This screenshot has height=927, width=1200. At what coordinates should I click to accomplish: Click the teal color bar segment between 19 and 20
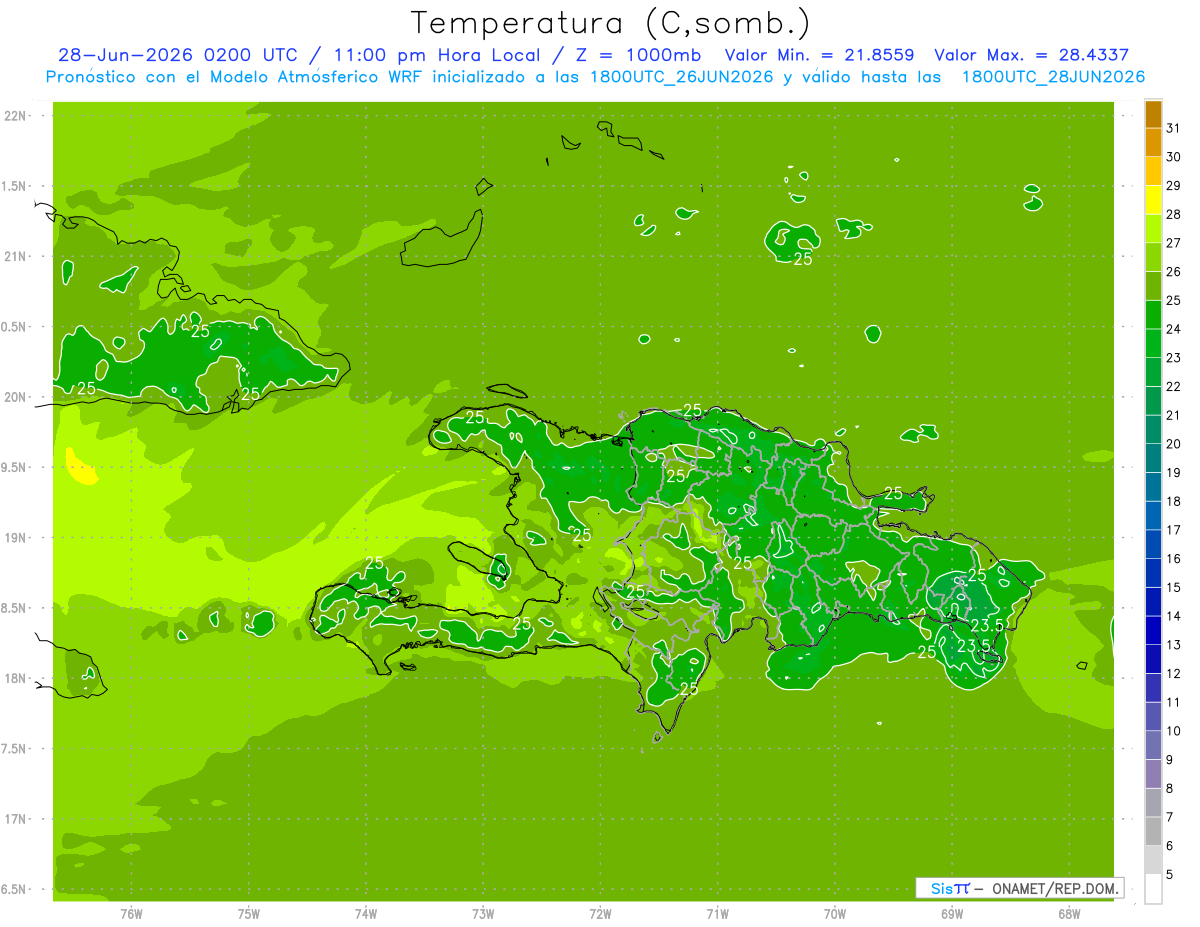[x=1153, y=458]
